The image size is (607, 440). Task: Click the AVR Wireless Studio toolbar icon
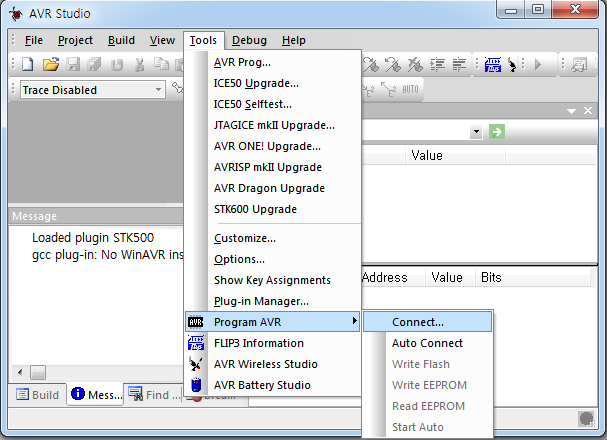pos(512,65)
